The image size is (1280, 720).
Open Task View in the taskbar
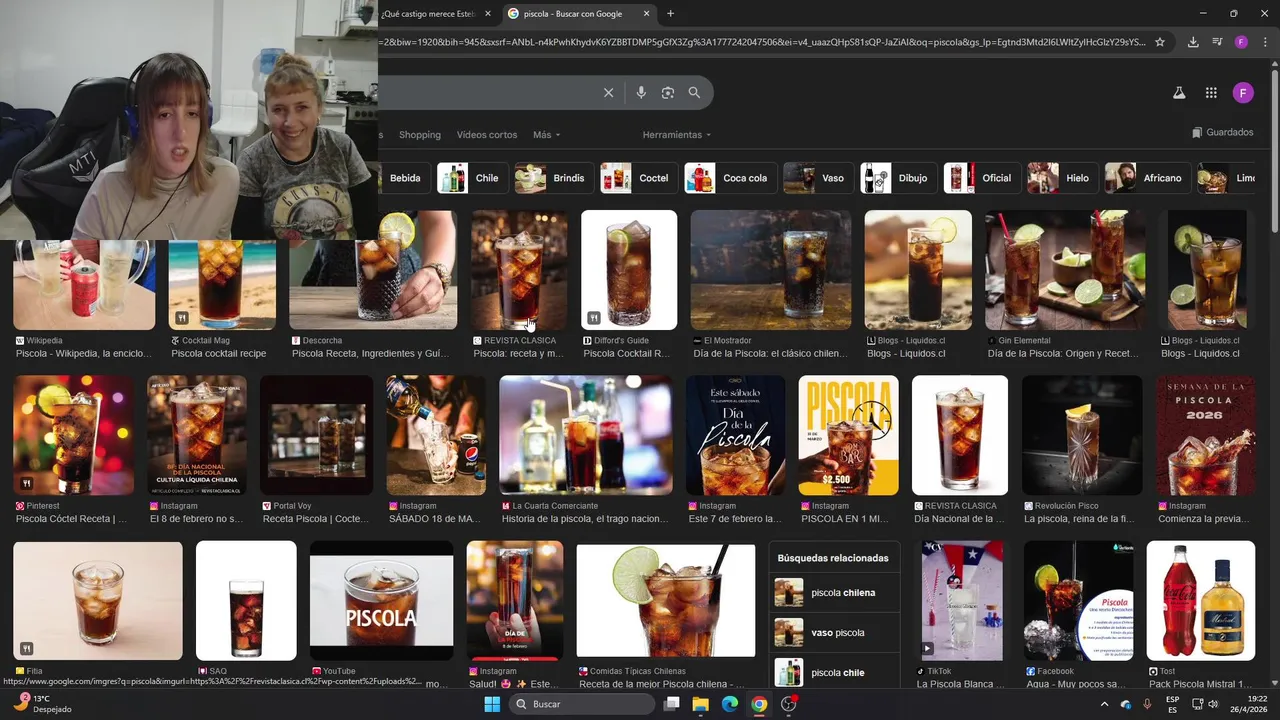[x=672, y=704]
